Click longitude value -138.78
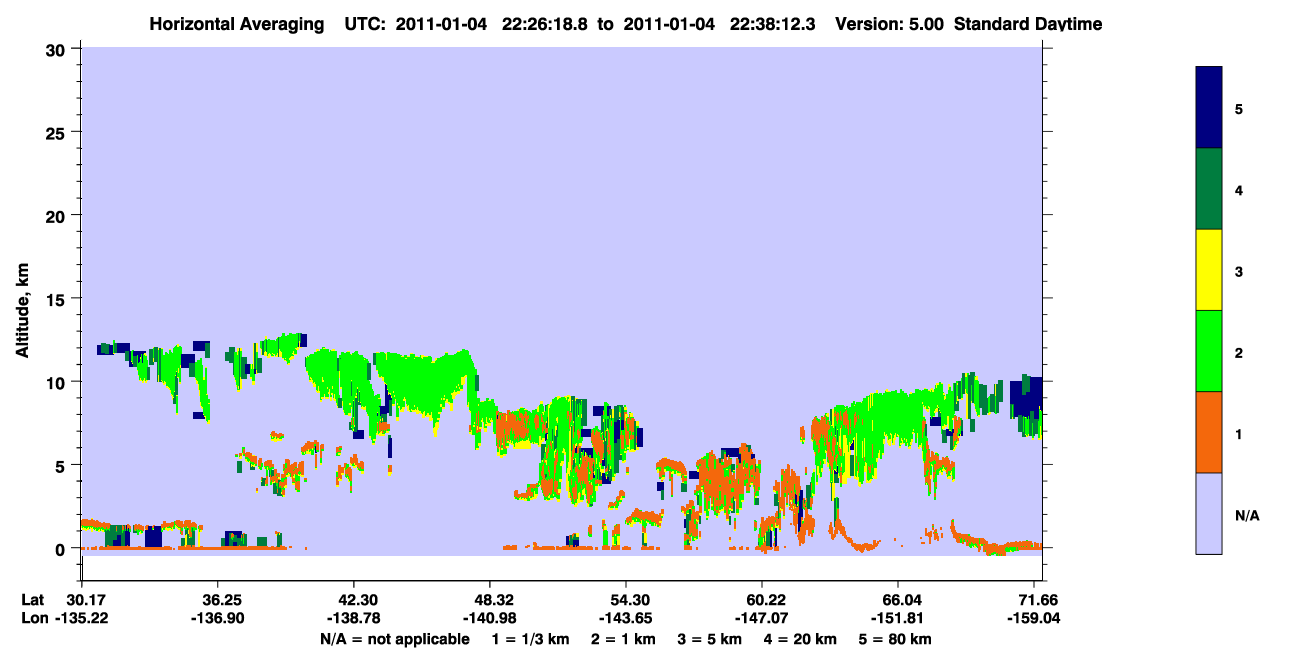Screen dimensions: 1300x667 click(x=354, y=619)
